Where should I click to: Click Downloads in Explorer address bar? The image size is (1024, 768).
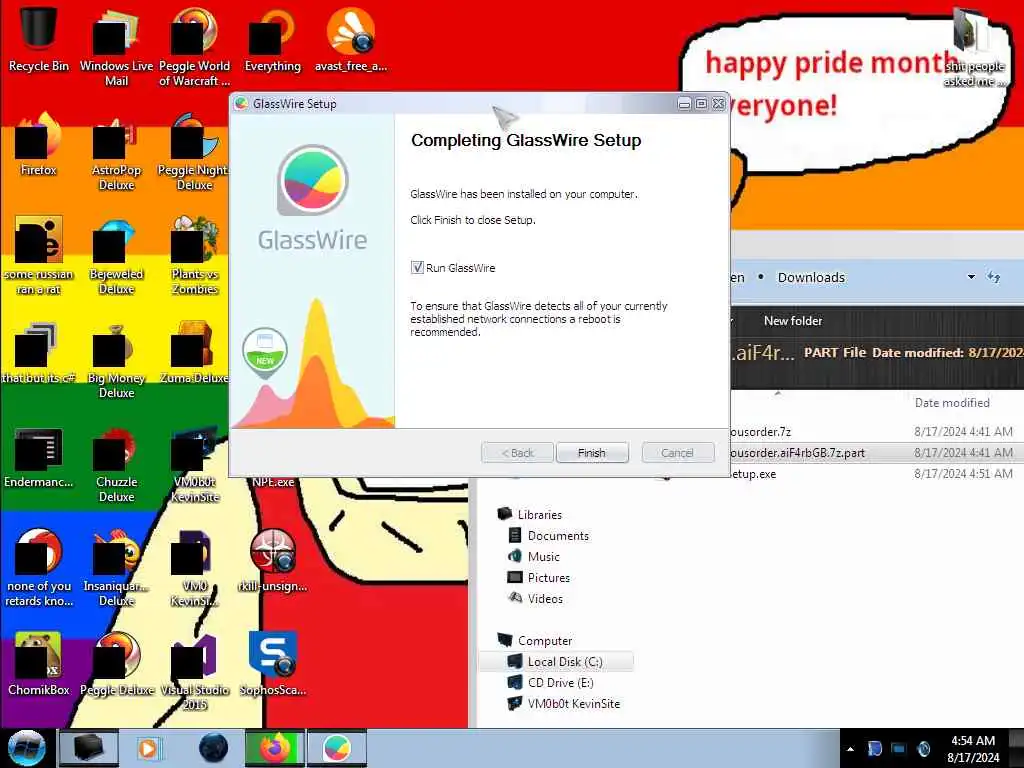811,278
